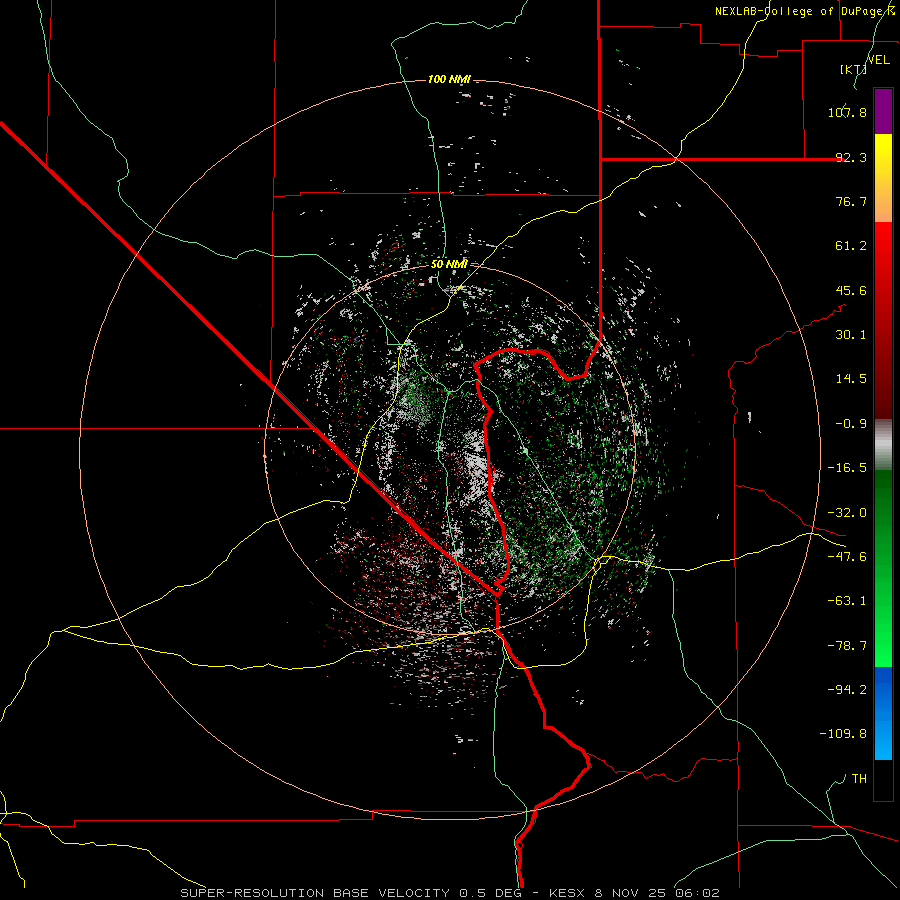This screenshot has height=900, width=900.
Task: Select the -78.7 scale label
Action: tap(847, 646)
